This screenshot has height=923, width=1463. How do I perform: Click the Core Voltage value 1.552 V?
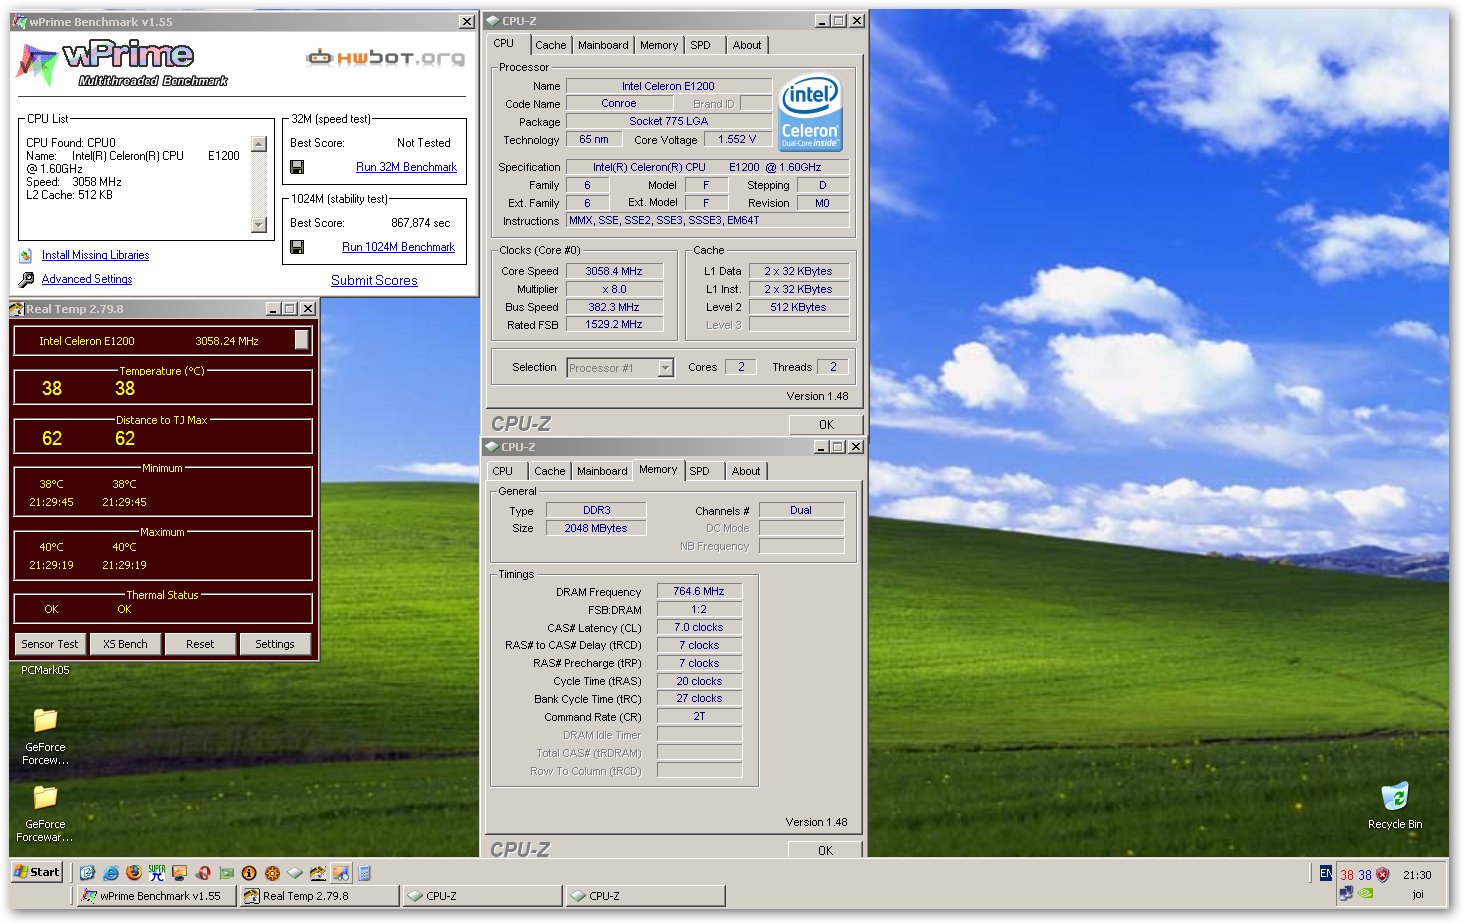pyautogui.click(x=737, y=140)
